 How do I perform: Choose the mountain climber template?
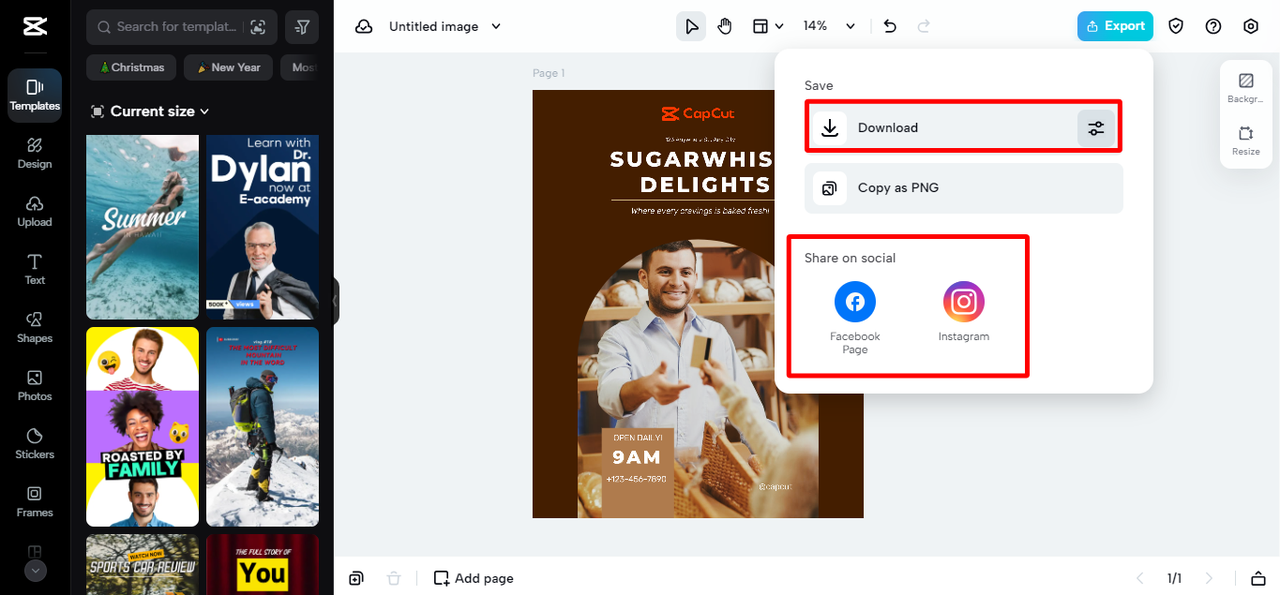[262, 427]
